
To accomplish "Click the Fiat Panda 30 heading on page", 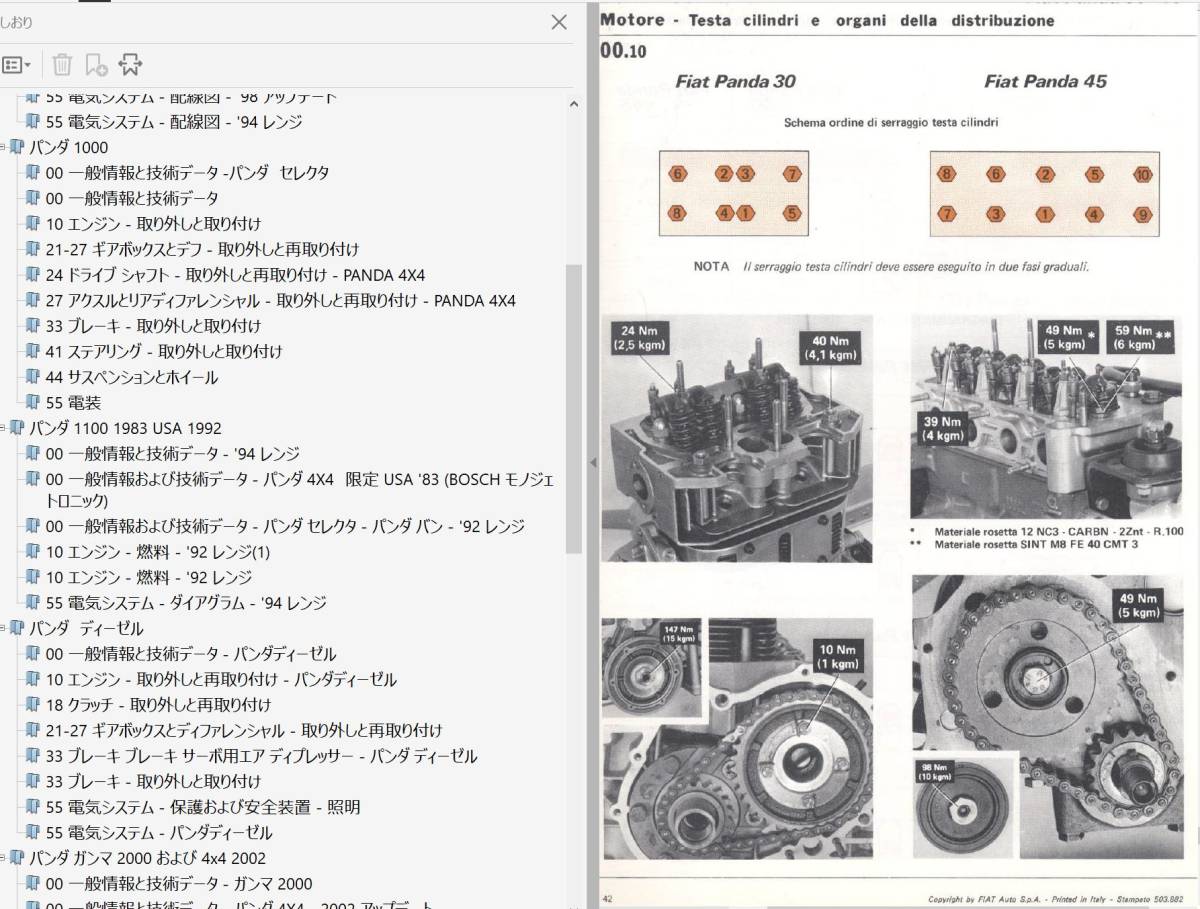I will [735, 82].
